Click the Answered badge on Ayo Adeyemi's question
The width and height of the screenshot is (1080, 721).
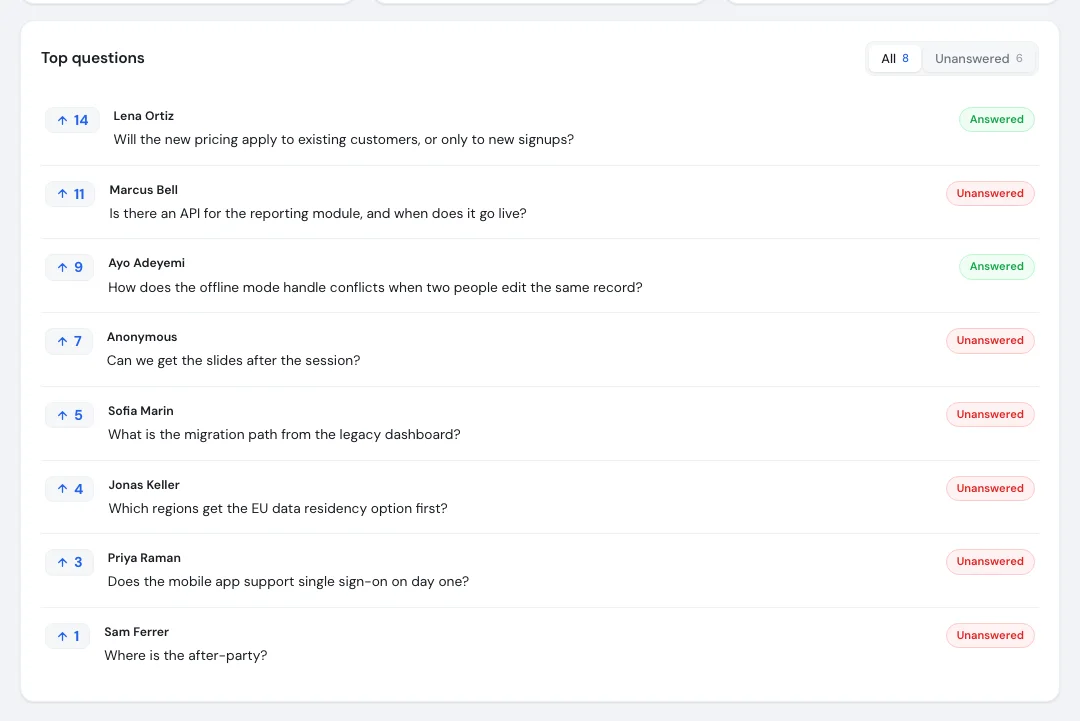[x=997, y=267]
